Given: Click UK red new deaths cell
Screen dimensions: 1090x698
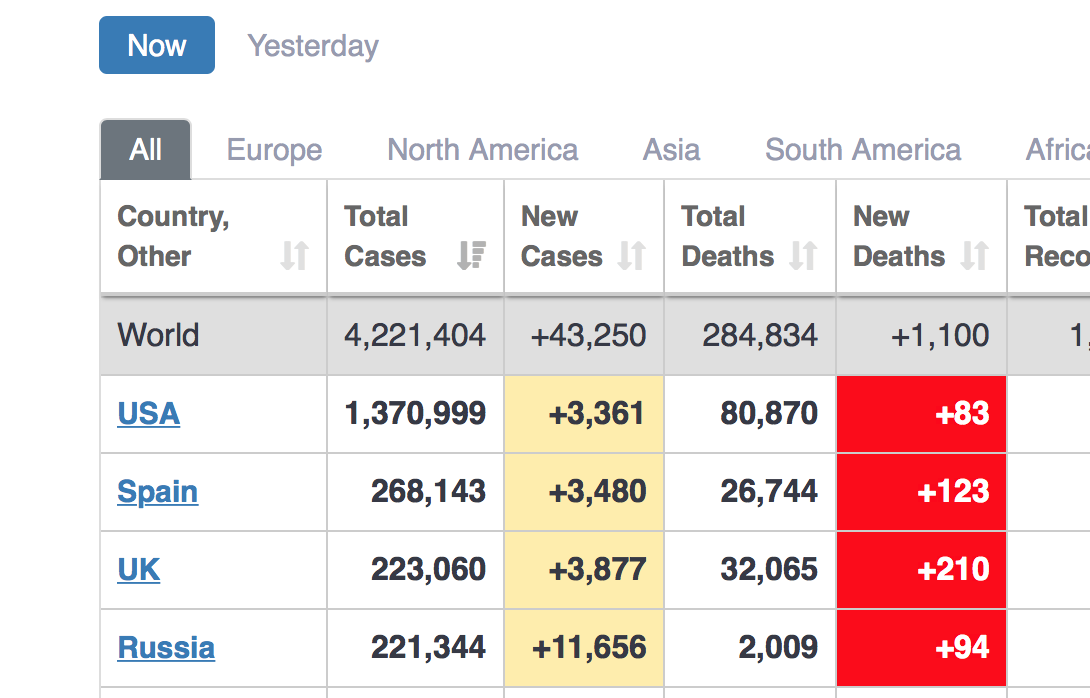Looking at the screenshot, I should [x=921, y=569].
